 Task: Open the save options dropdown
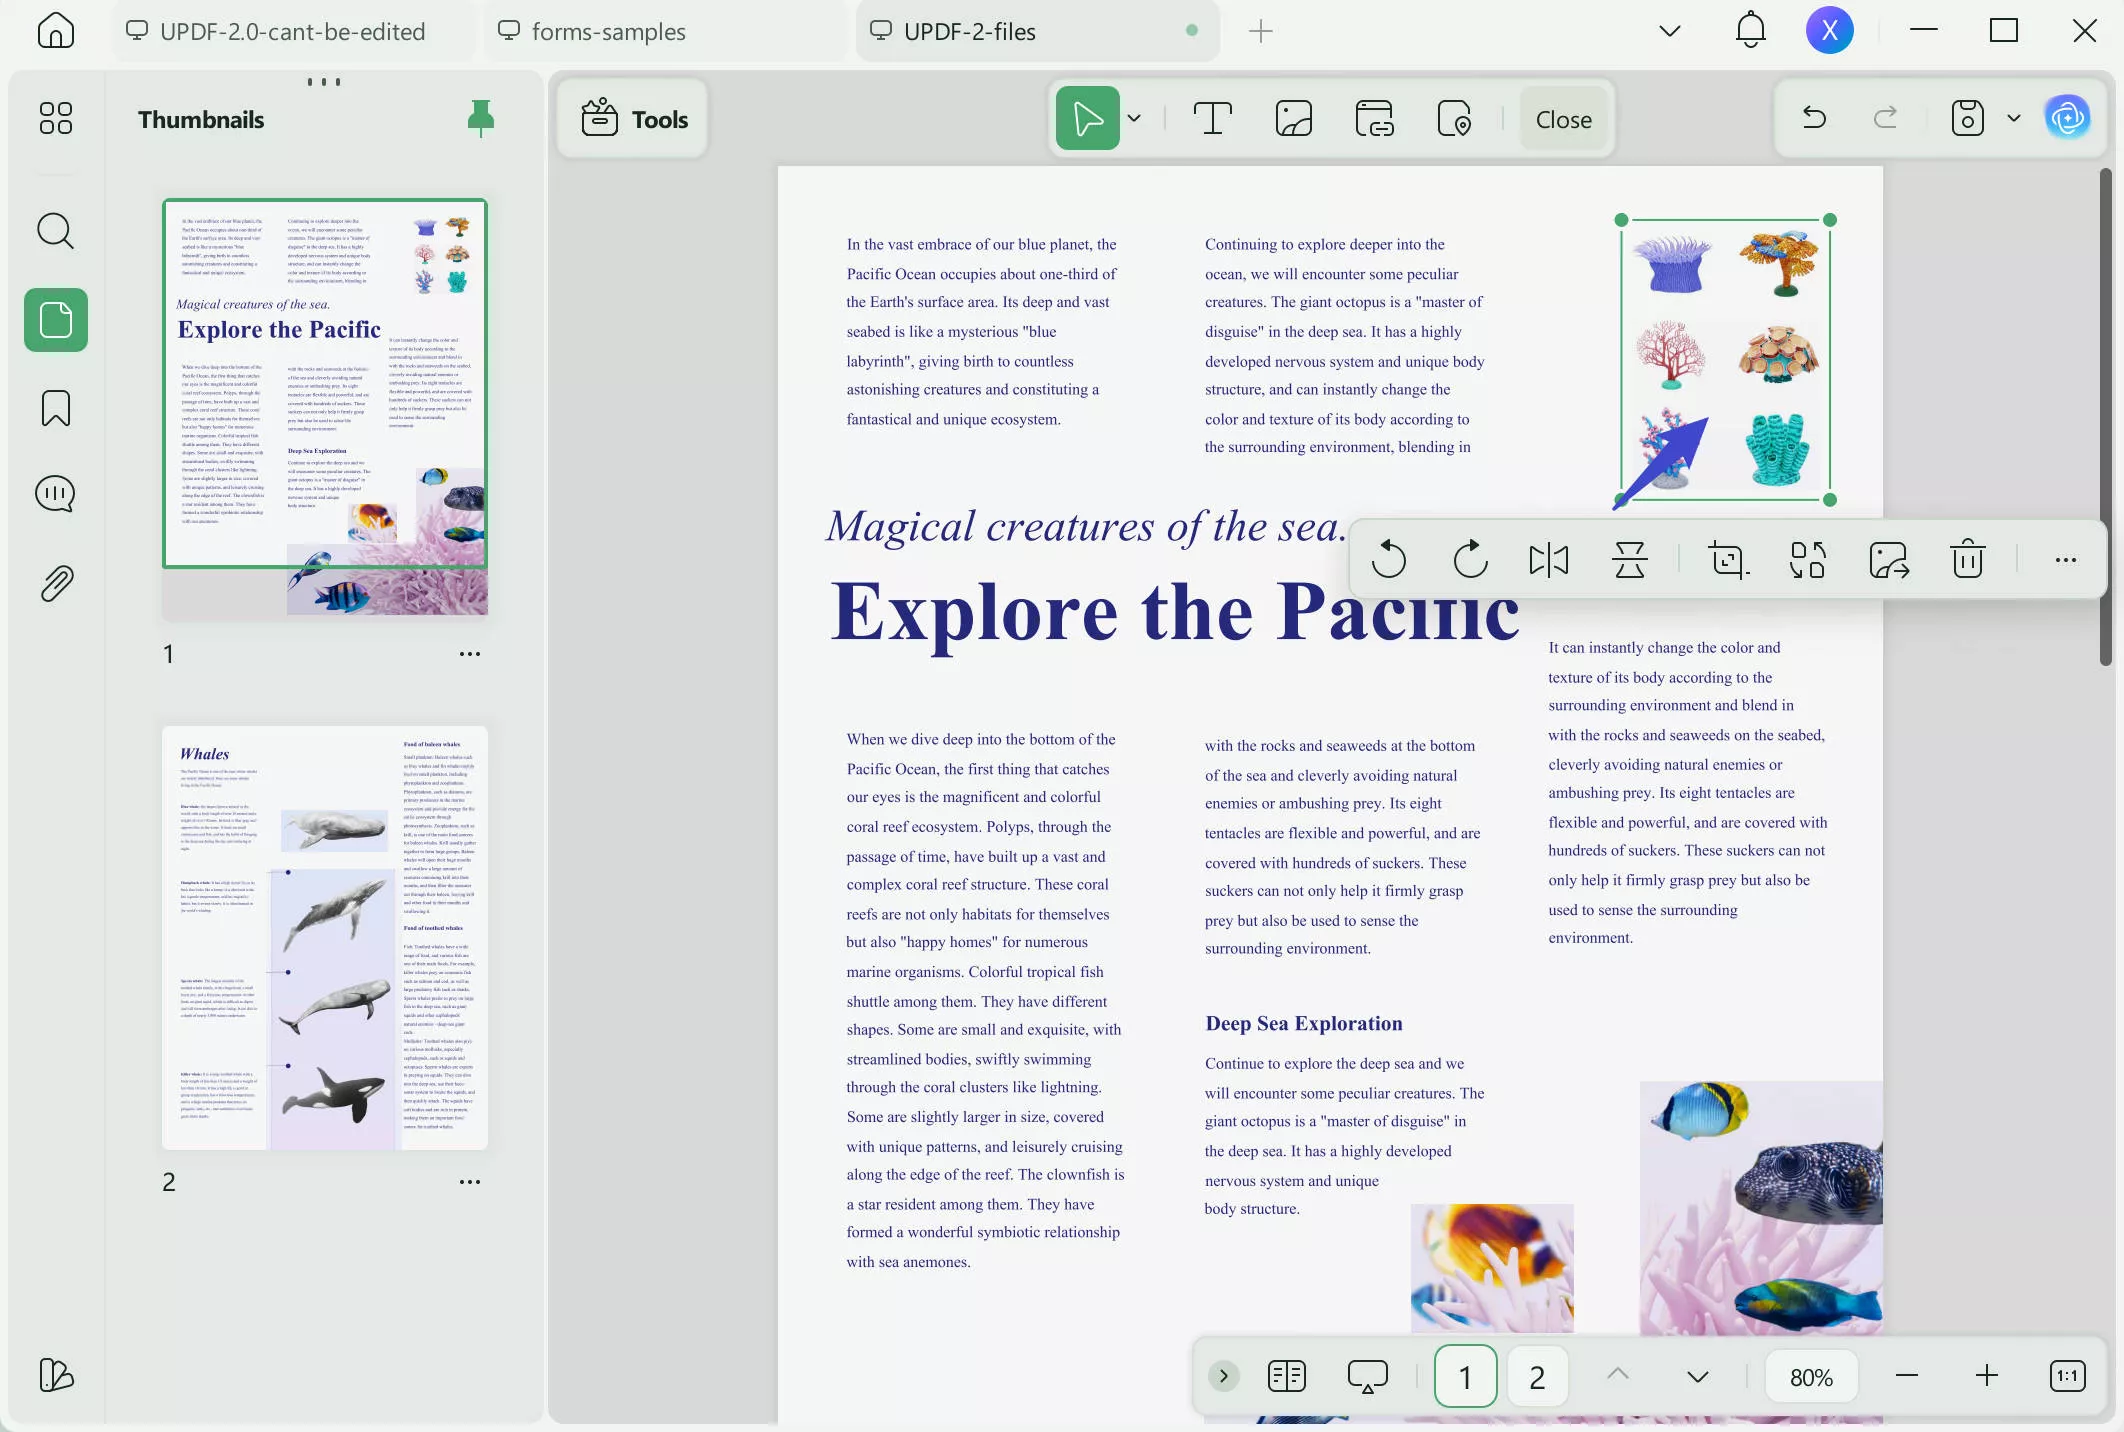click(x=2013, y=119)
